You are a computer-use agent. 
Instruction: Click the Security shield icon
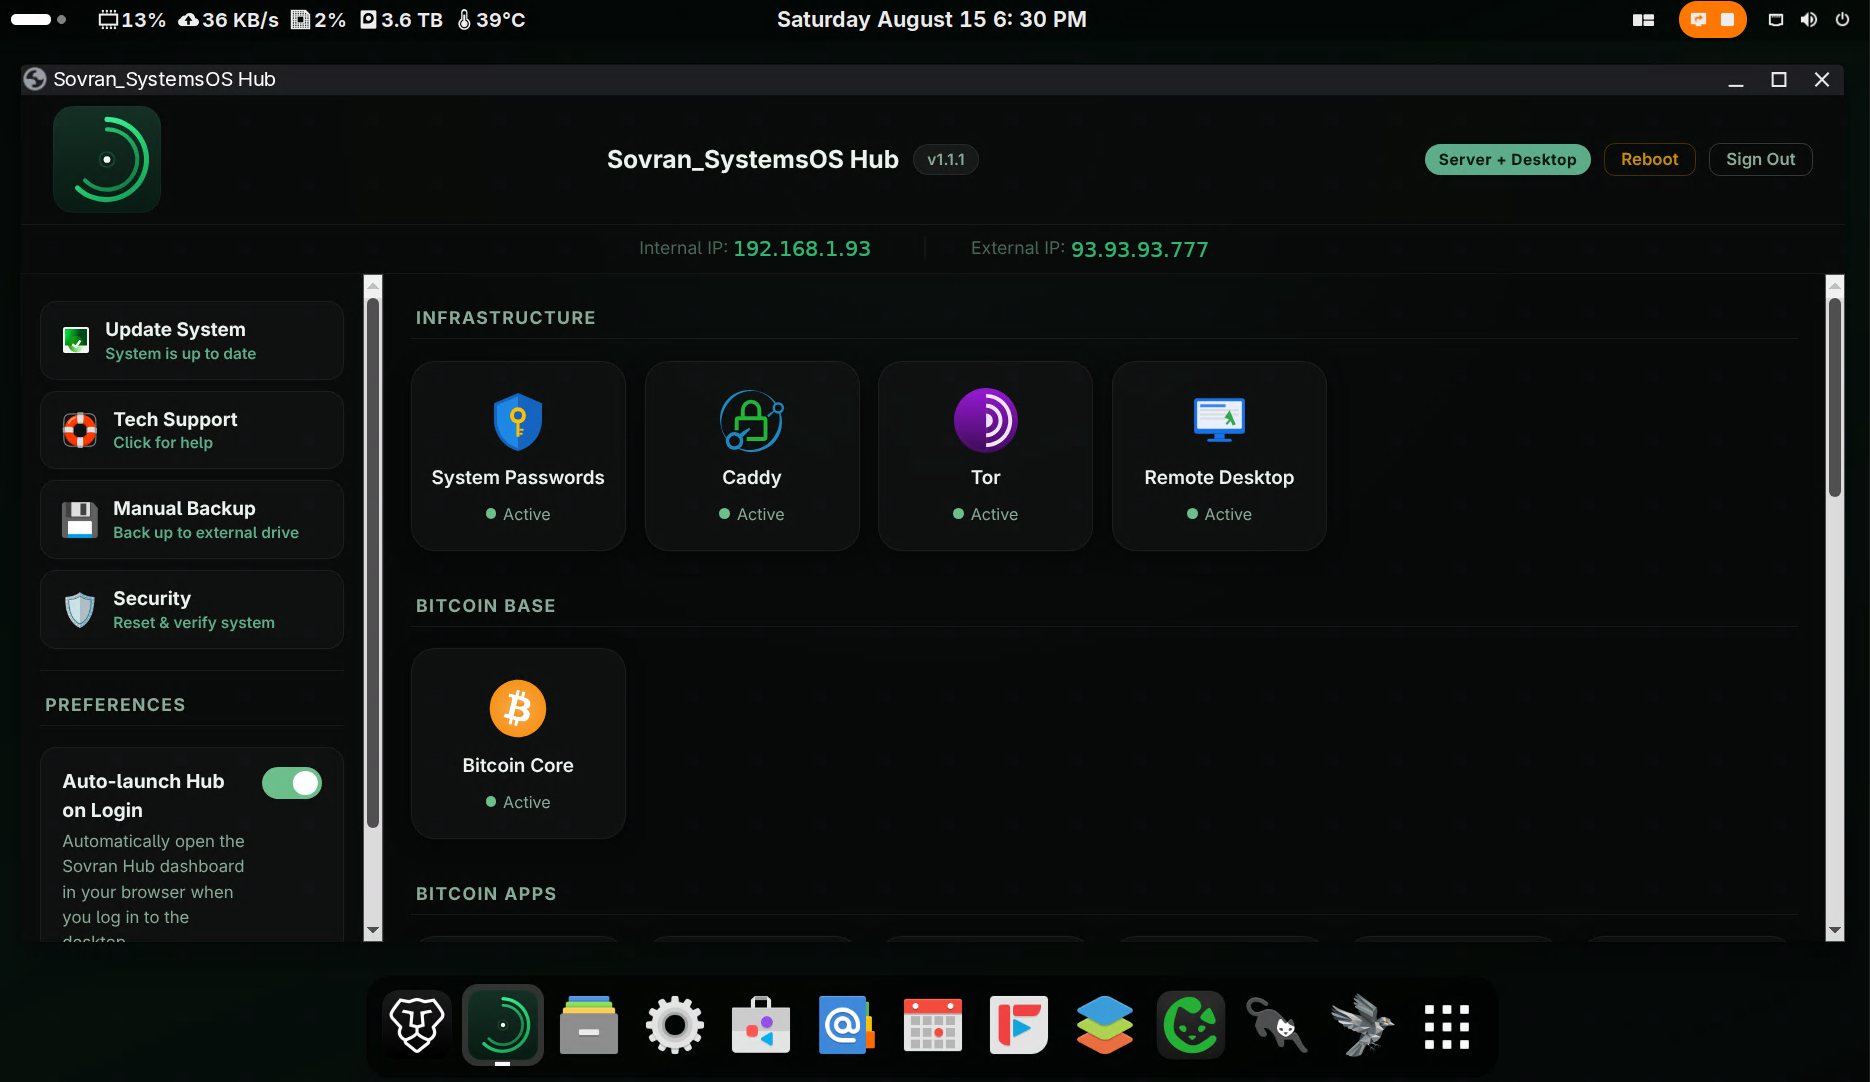click(80, 609)
